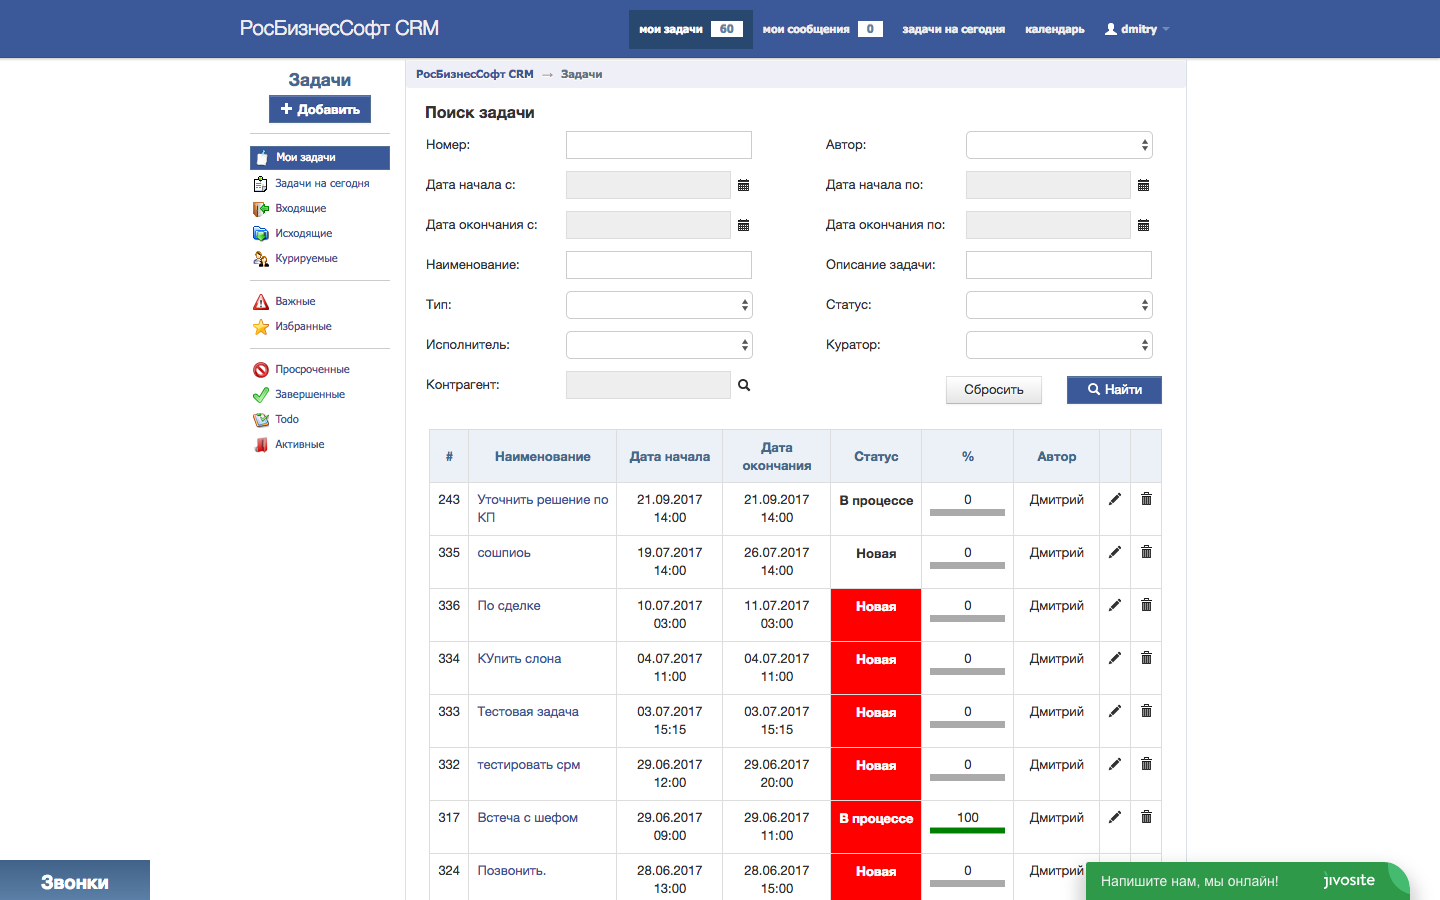Click the magnifier icon next to Контрагент
Image resolution: width=1440 pixels, height=900 pixels.
tap(743, 384)
